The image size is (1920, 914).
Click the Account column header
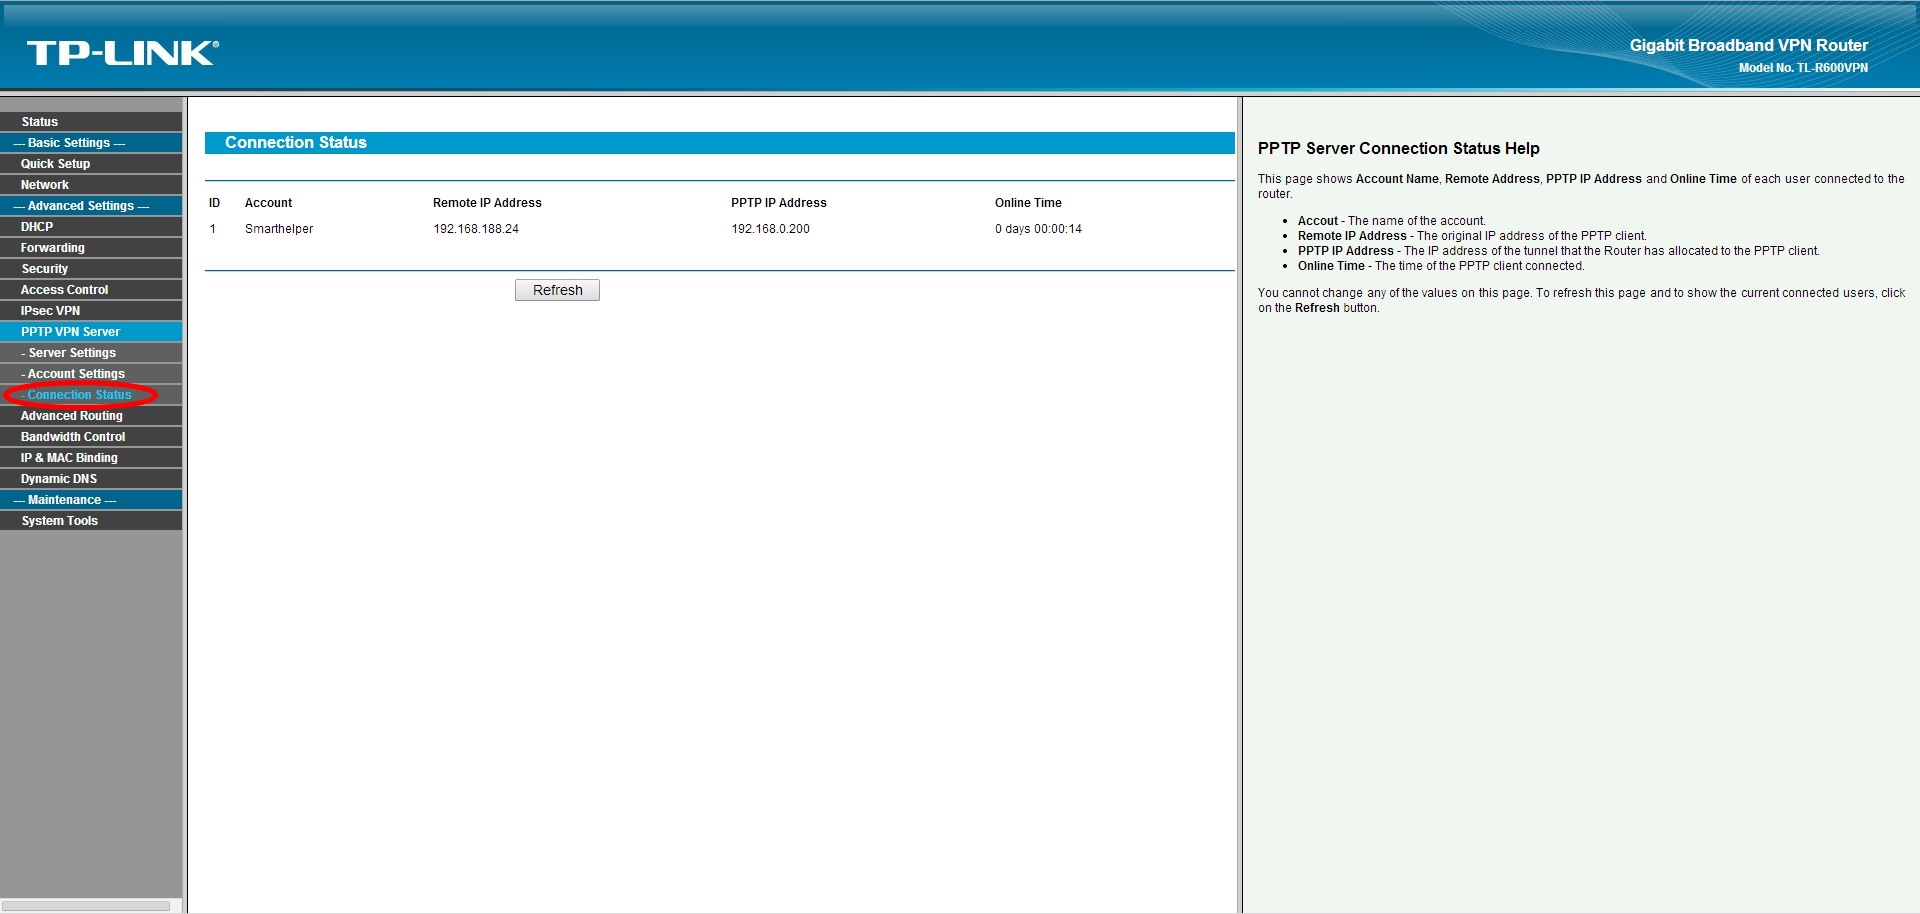pos(269,203)
